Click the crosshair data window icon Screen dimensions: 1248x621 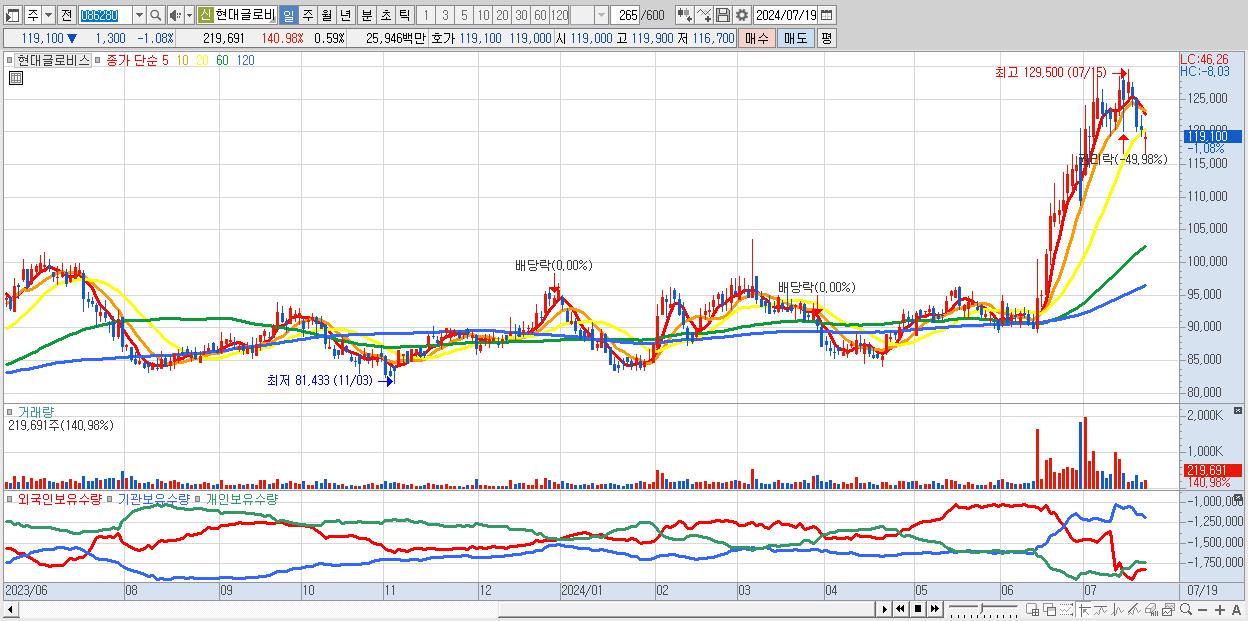(x=1032, y=609)
